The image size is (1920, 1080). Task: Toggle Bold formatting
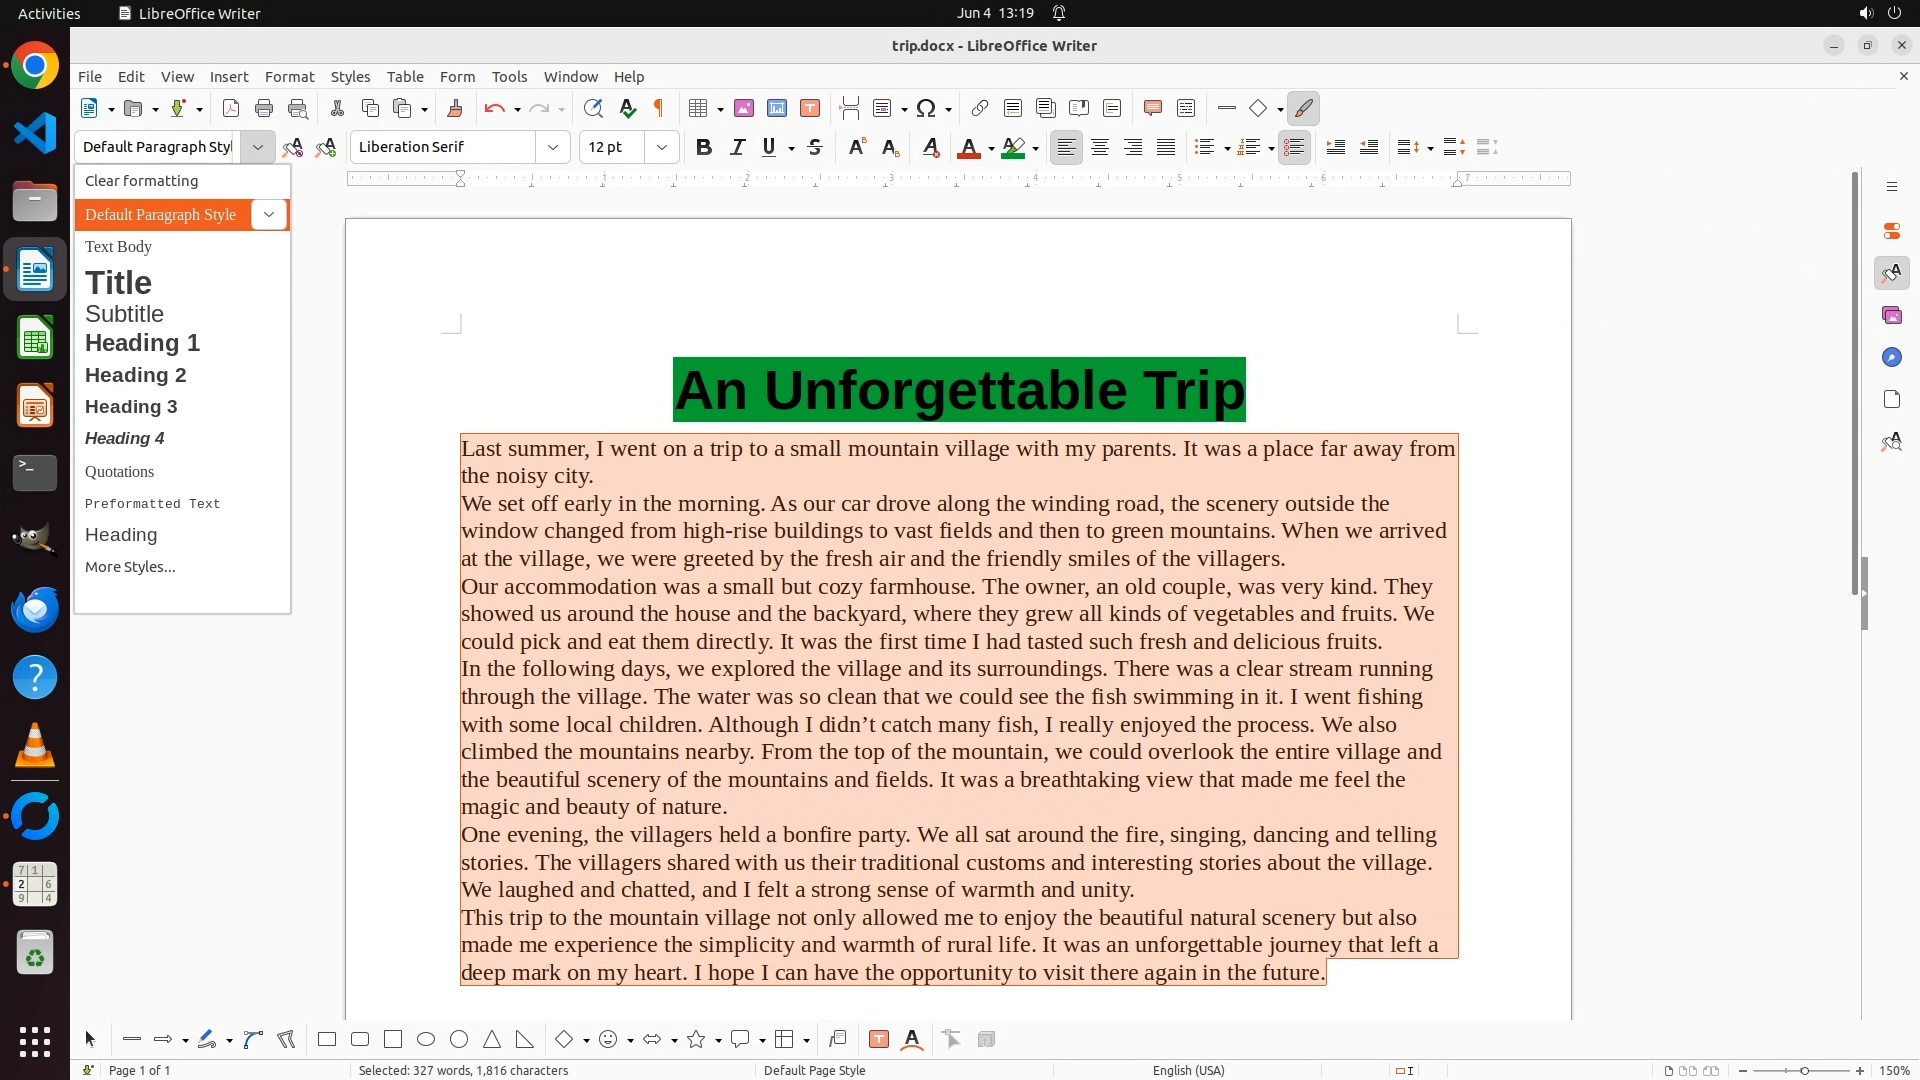click(x=704, y=147)
